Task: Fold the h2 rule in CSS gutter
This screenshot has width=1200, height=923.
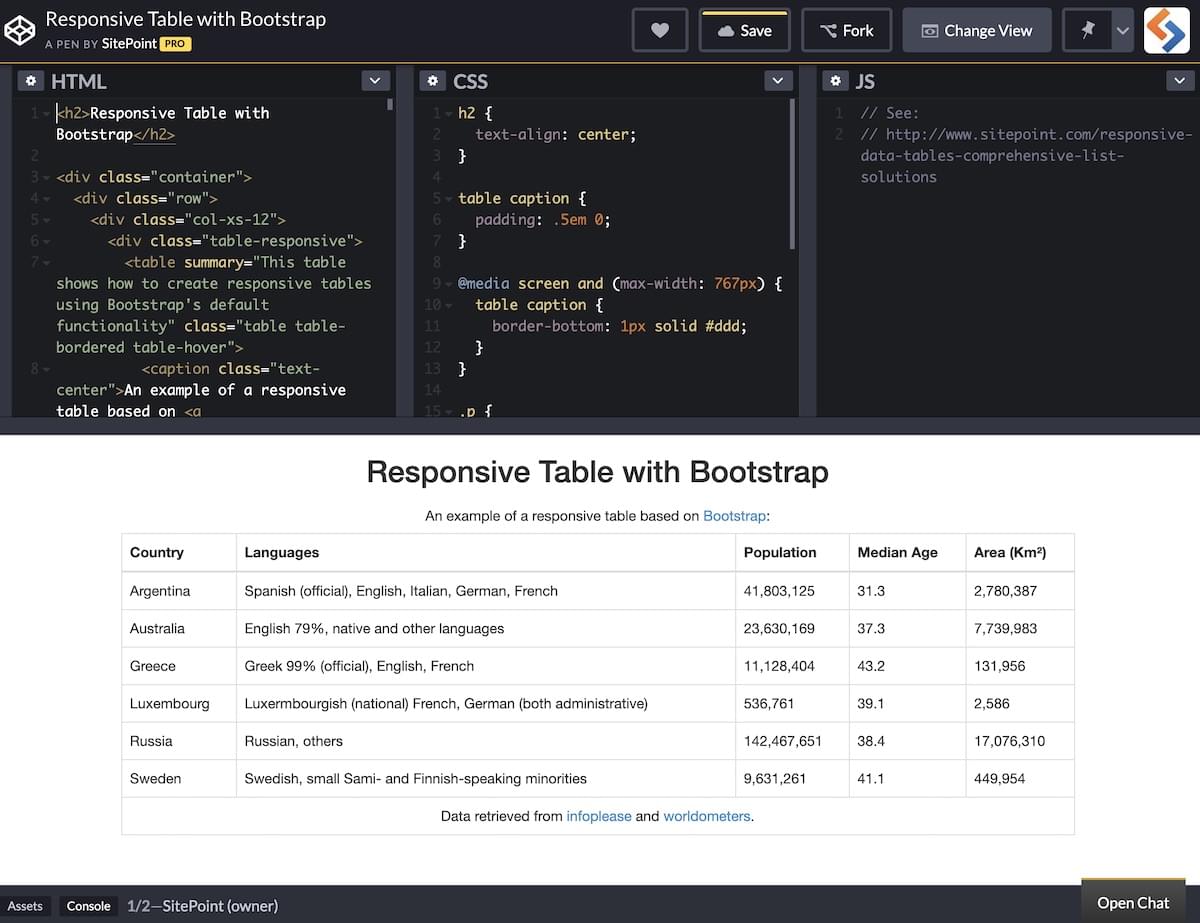Action: 449,114
